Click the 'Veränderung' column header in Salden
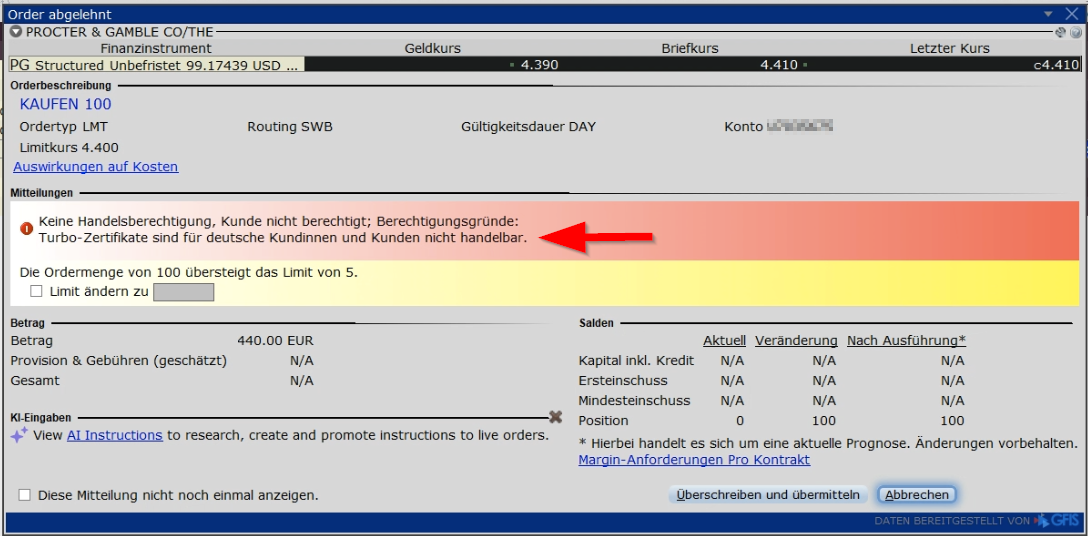Viewport: 1088px width, 536px height. [796, 341]
